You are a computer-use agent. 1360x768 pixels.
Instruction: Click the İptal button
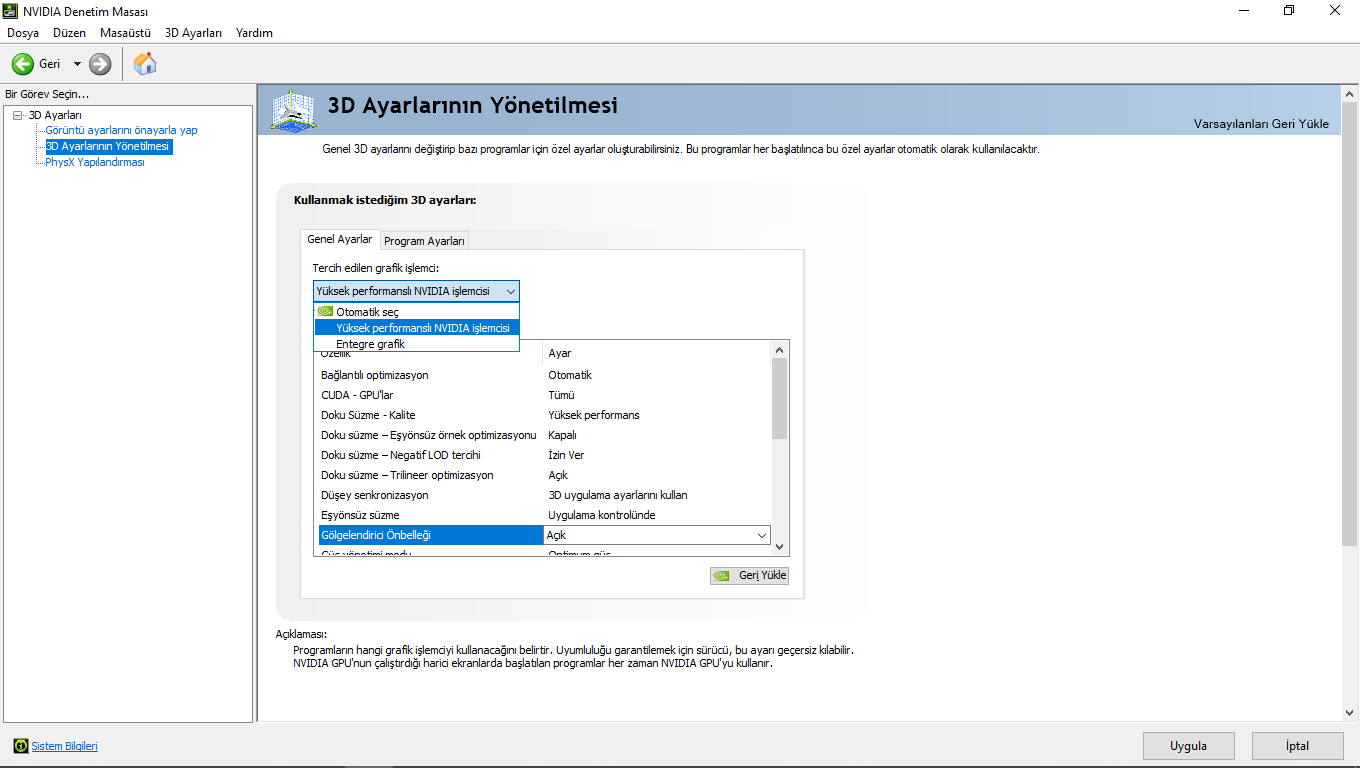(x=1298, y=746)
